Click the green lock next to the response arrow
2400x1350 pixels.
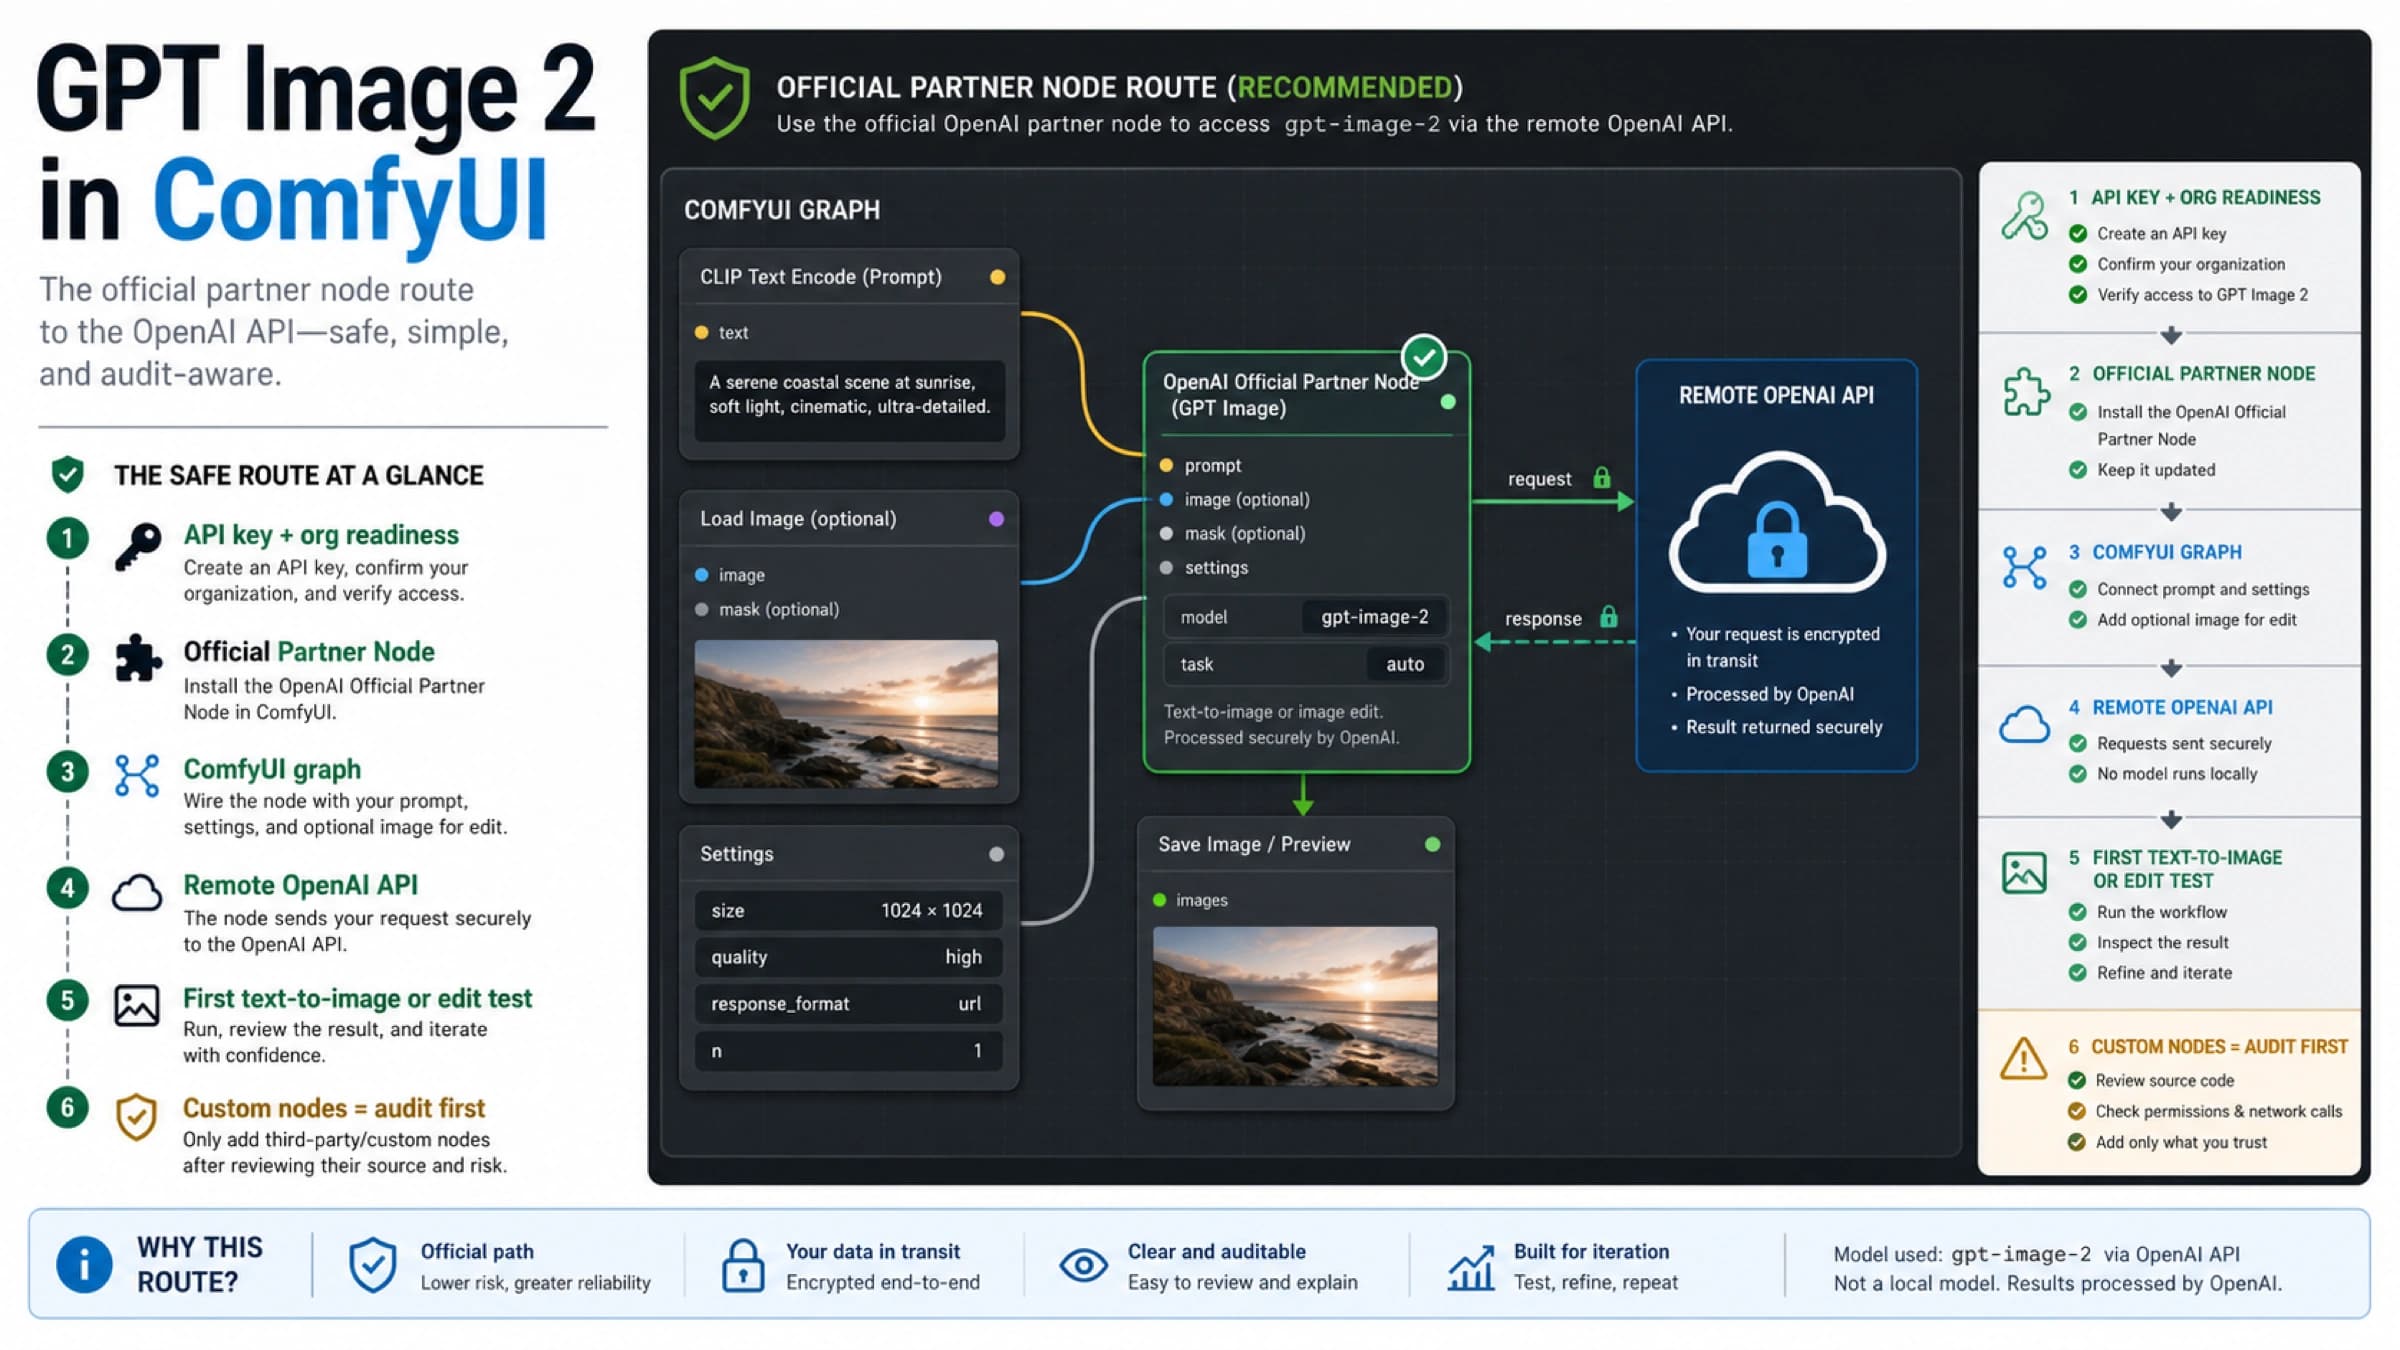tap(1609, 616)
